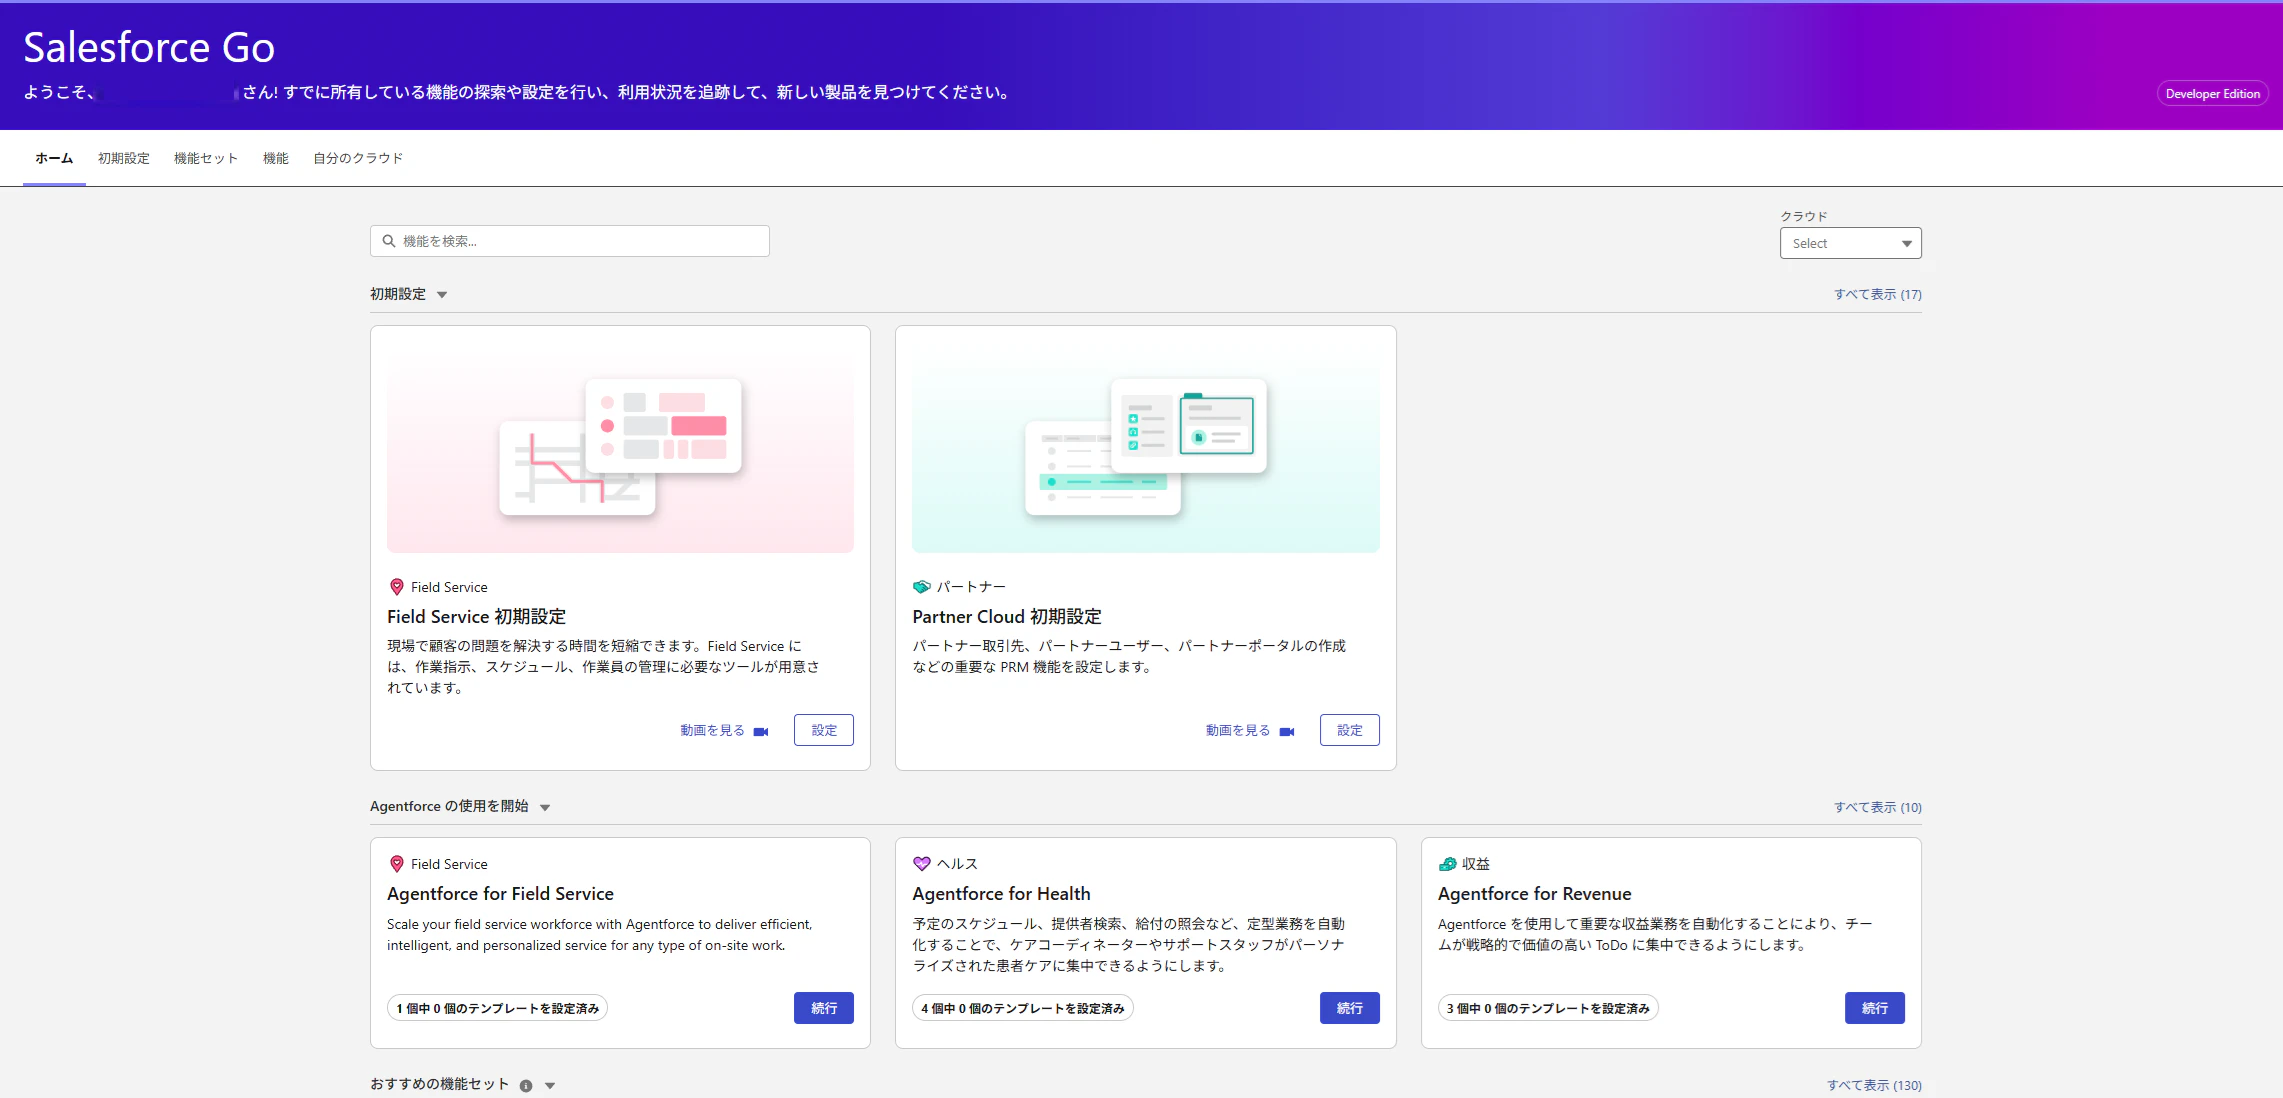
Task: Click the 収益 icon on Agentforce for Revenue card
Action: (1447, 864)
